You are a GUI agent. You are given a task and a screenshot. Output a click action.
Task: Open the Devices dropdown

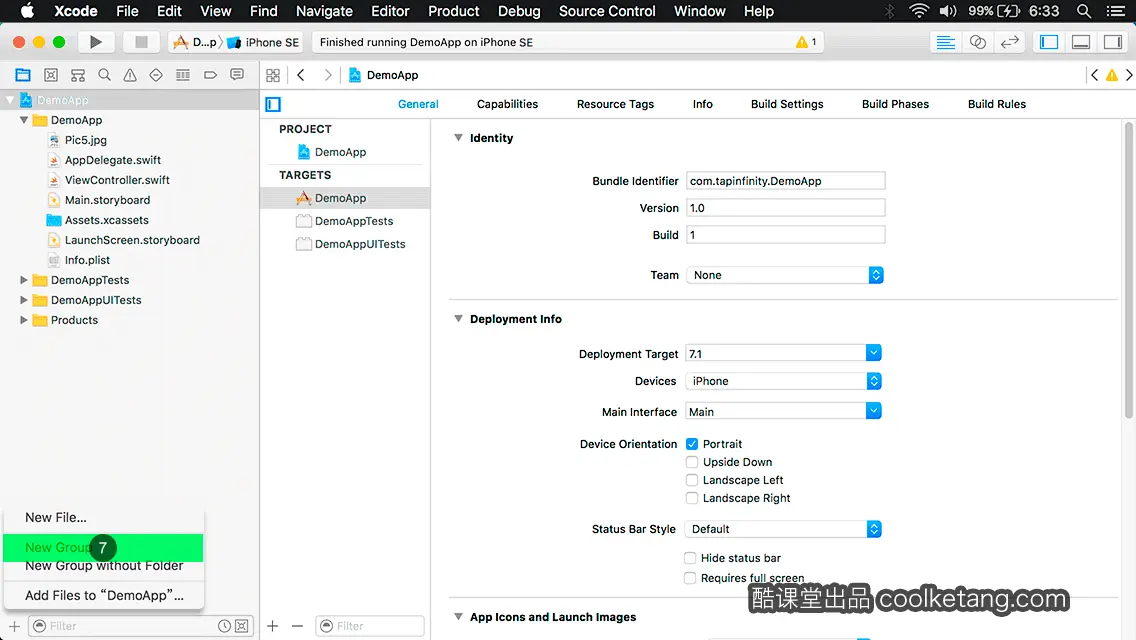(783, 381)
